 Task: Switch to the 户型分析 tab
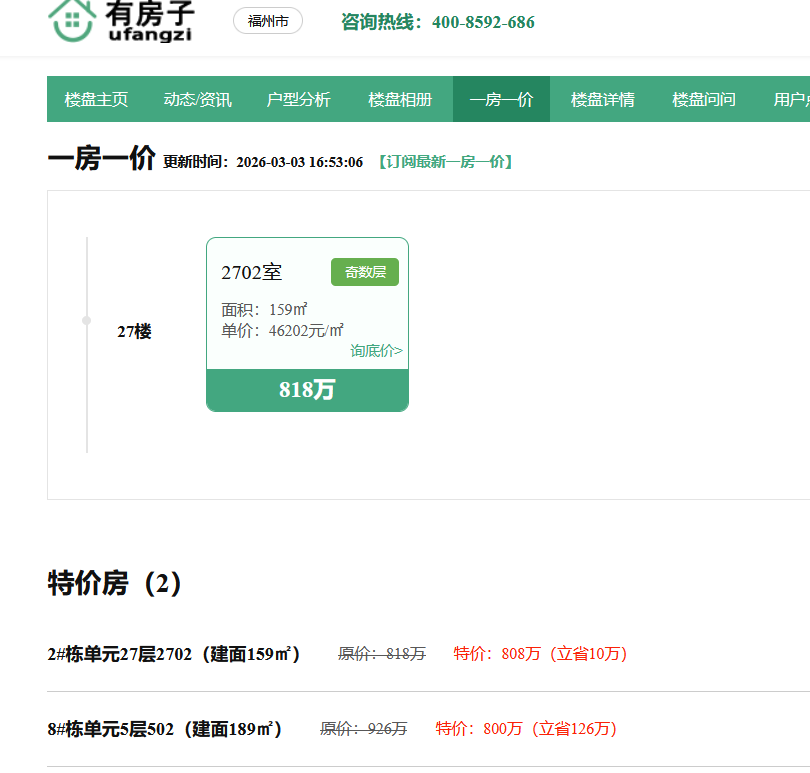[x=298, y=99]
